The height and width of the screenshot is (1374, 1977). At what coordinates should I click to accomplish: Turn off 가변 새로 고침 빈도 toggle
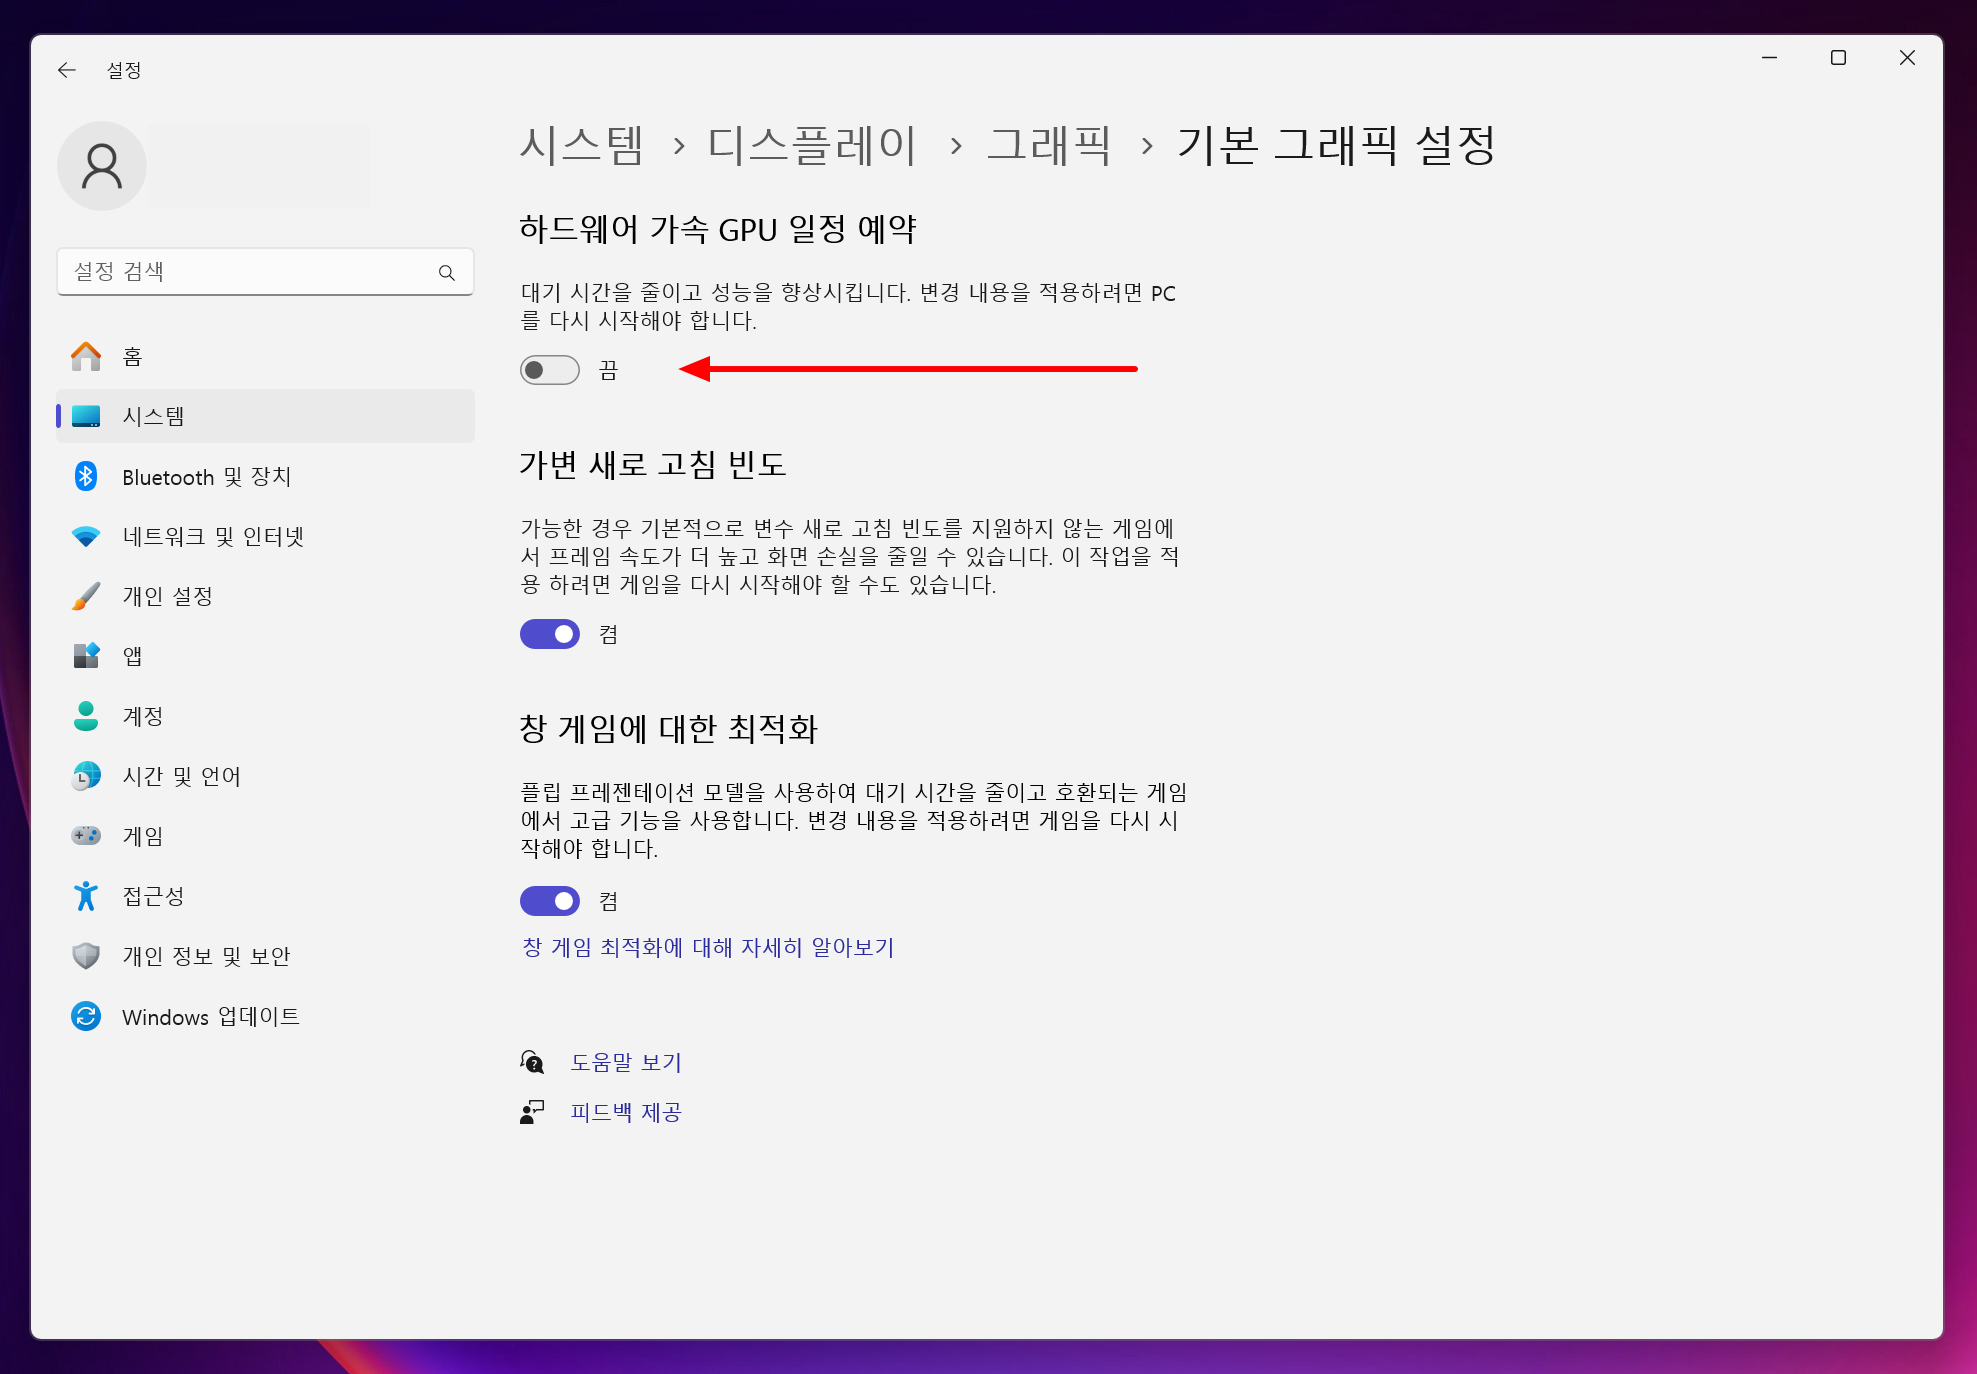(550, 634)
